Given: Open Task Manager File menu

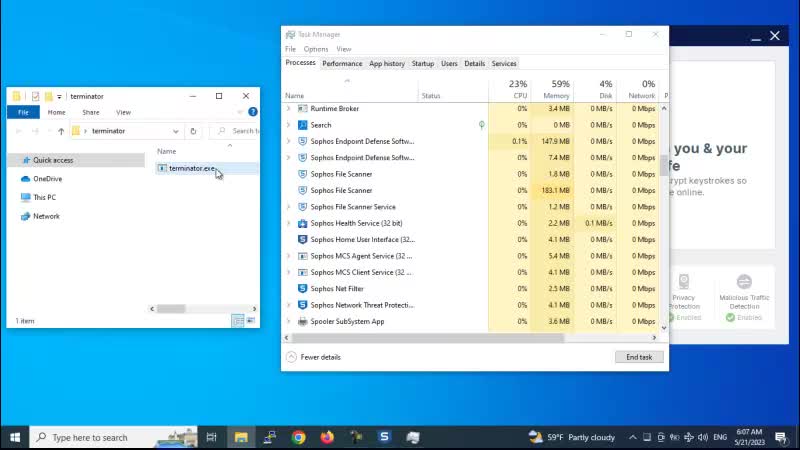Looking at the screenshot, I should click(x=290, y=49).
